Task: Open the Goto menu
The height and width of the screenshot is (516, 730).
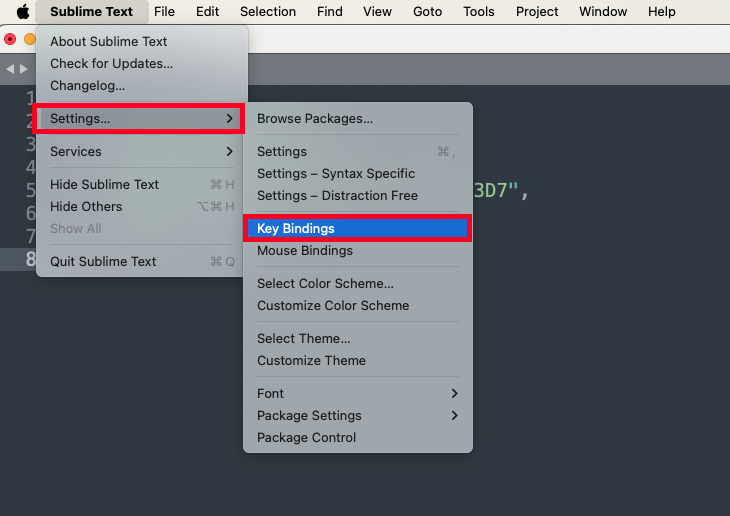Action: tap(427, 11)
